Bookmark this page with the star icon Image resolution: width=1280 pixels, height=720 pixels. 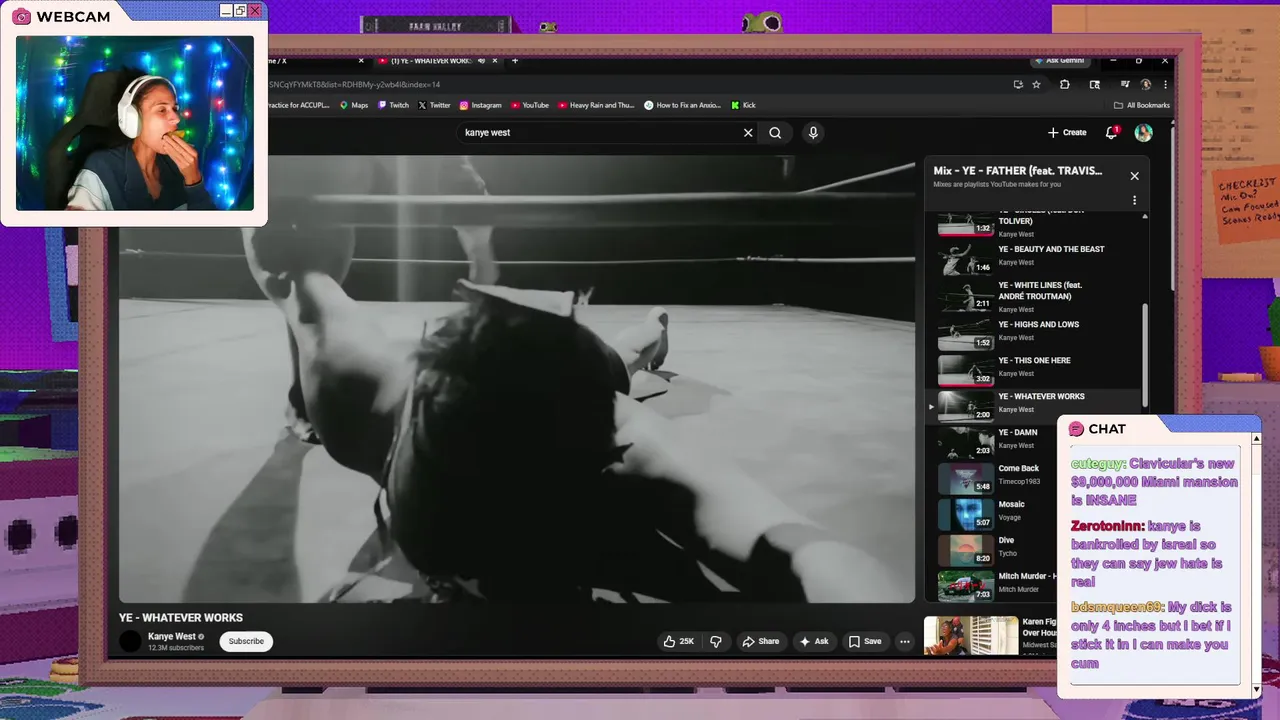(x=1037, y=85)
